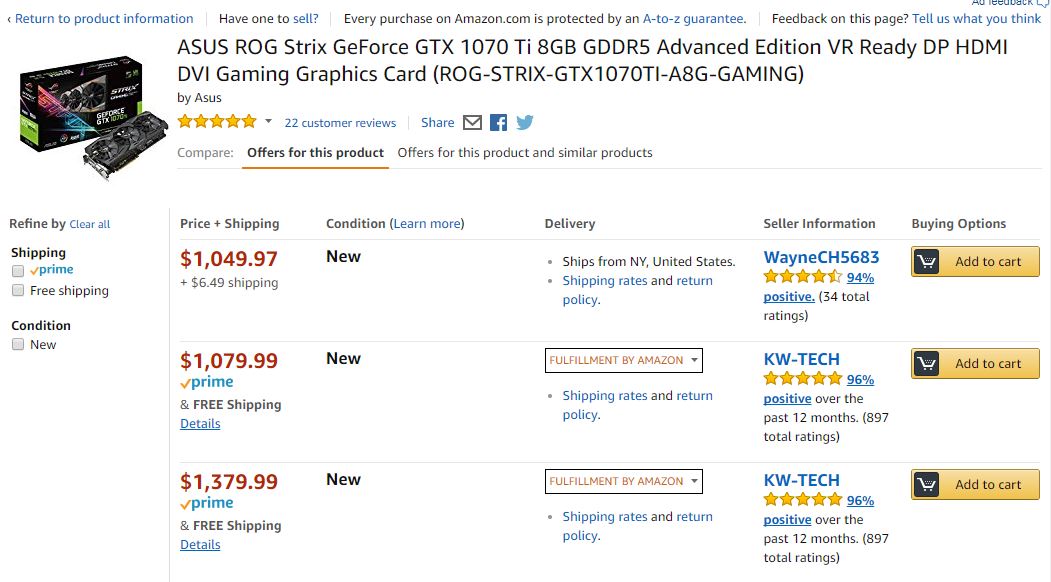Switch to Offers for similar products tab
The height and width of the screenshot is (582, 1051).
(x=525, y=153)
